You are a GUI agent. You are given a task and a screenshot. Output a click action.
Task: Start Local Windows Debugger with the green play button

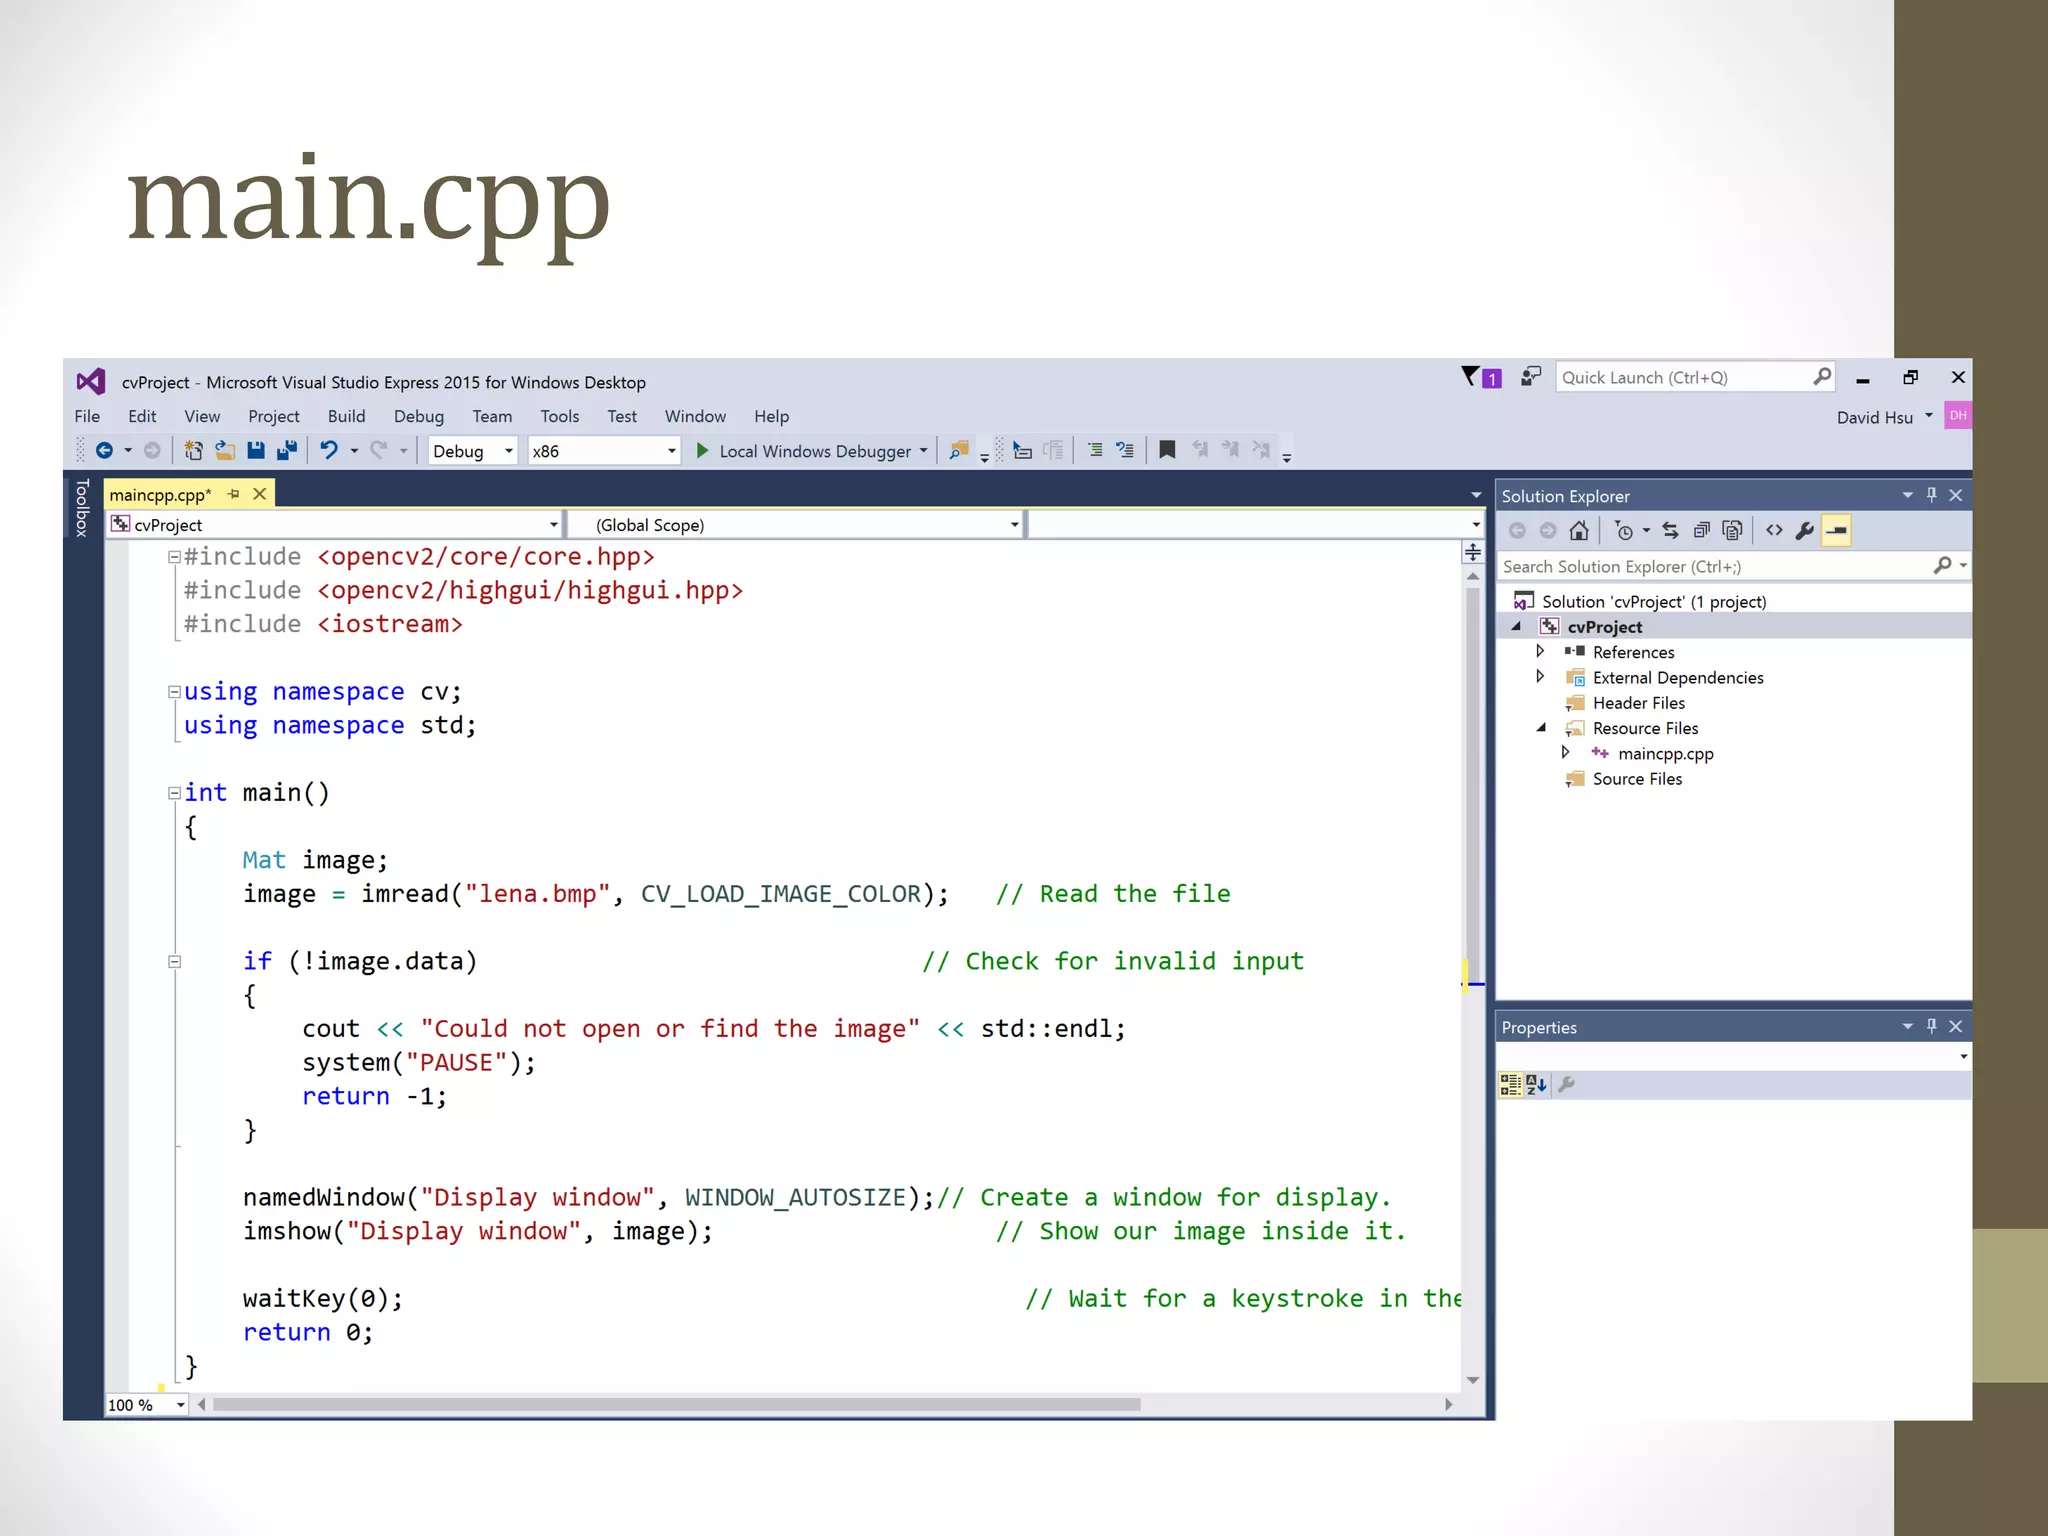point(703,451)
